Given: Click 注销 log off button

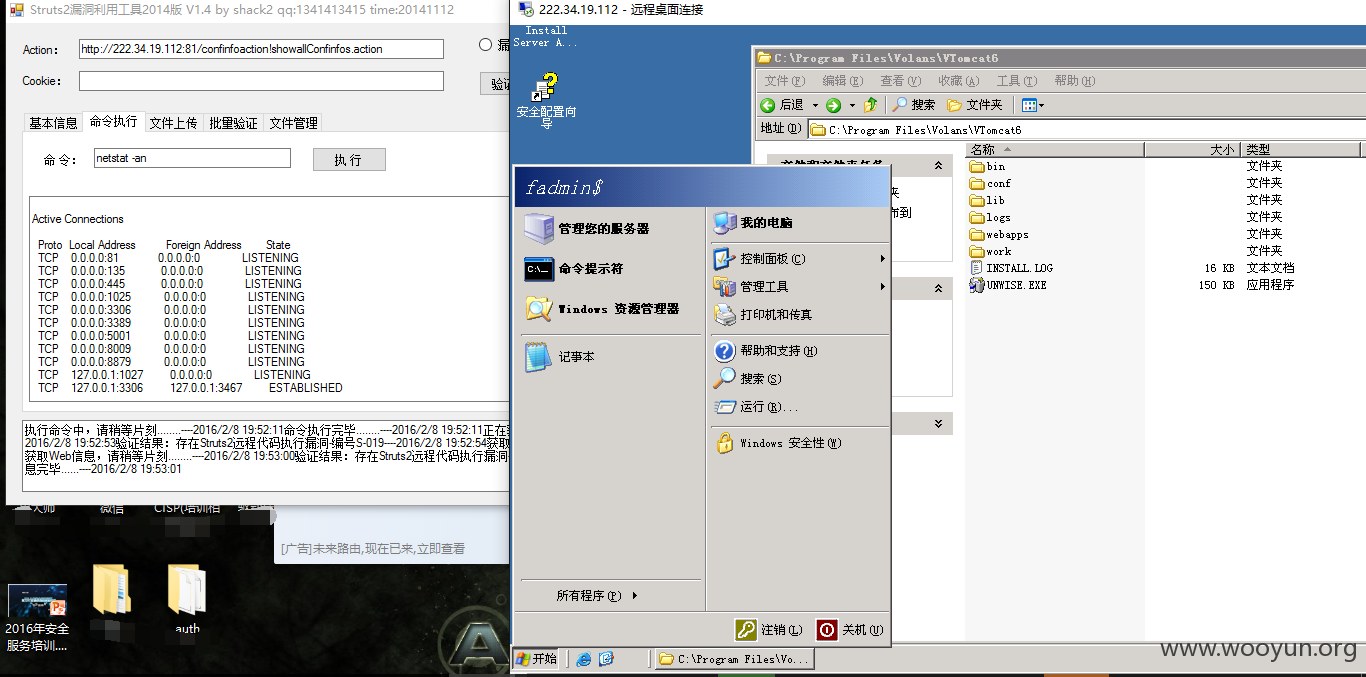Looking at the screenshot, I should pyautogui.click(x=769, y=630).
